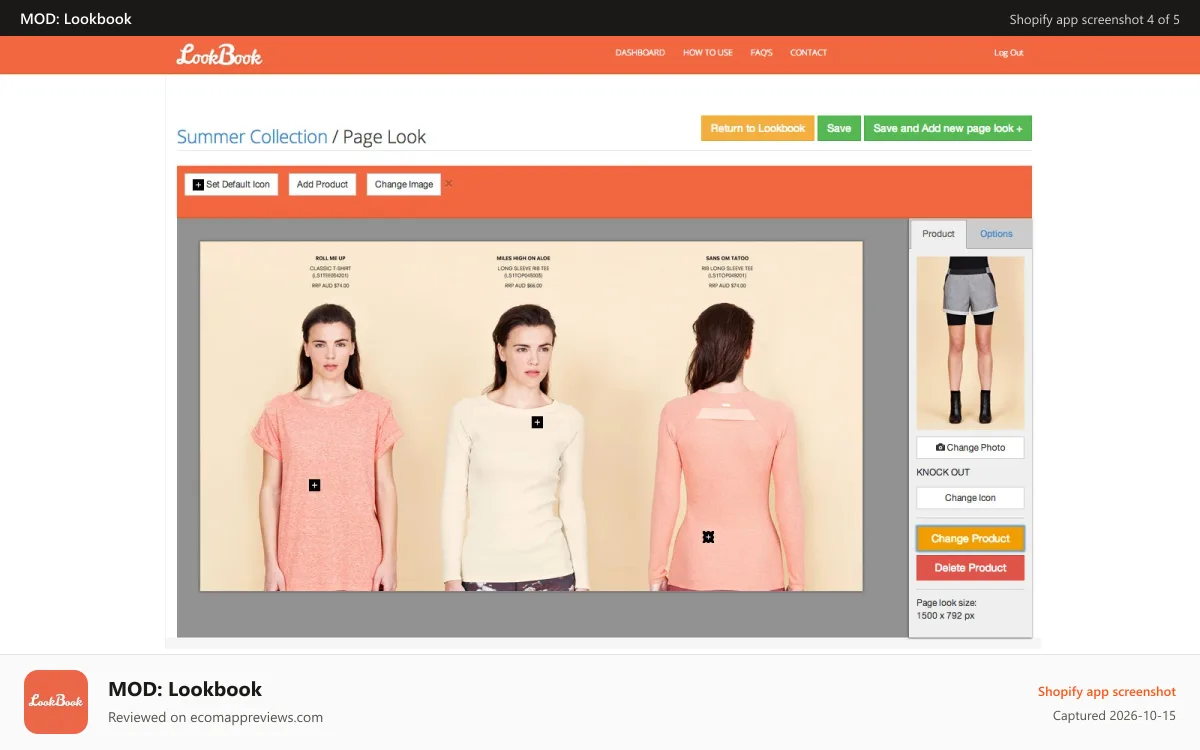
Task: Click the ecomappreviews.com review text
Action: [x=215, y=717]
